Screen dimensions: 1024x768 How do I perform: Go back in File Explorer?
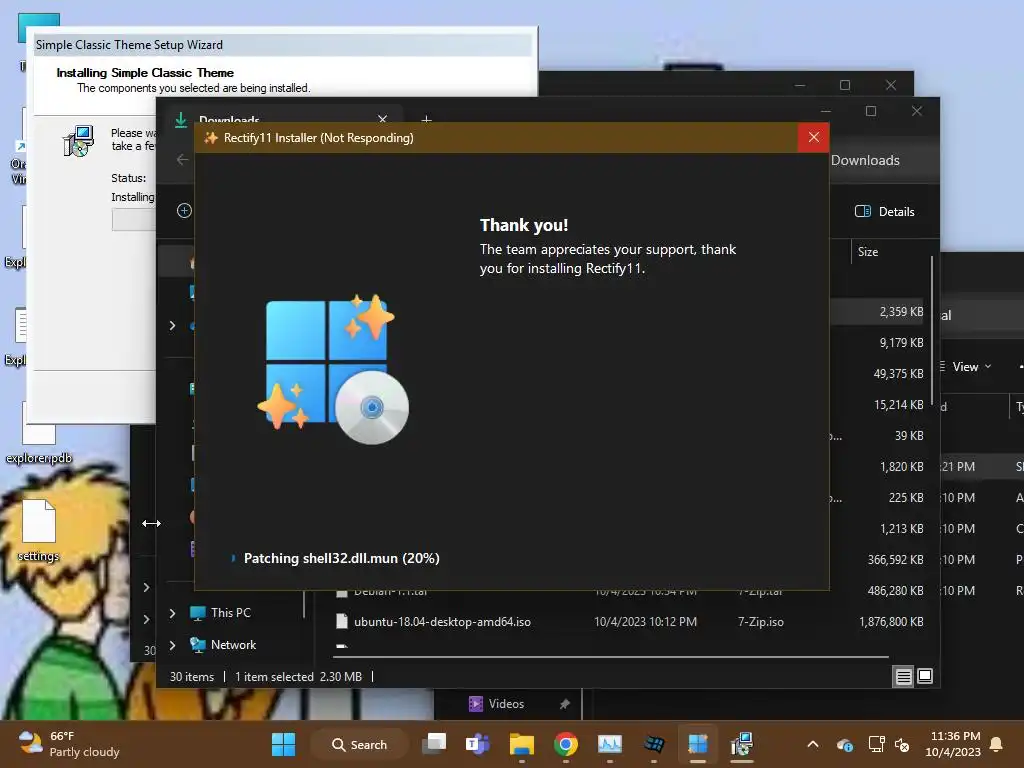tap(182, 159)
